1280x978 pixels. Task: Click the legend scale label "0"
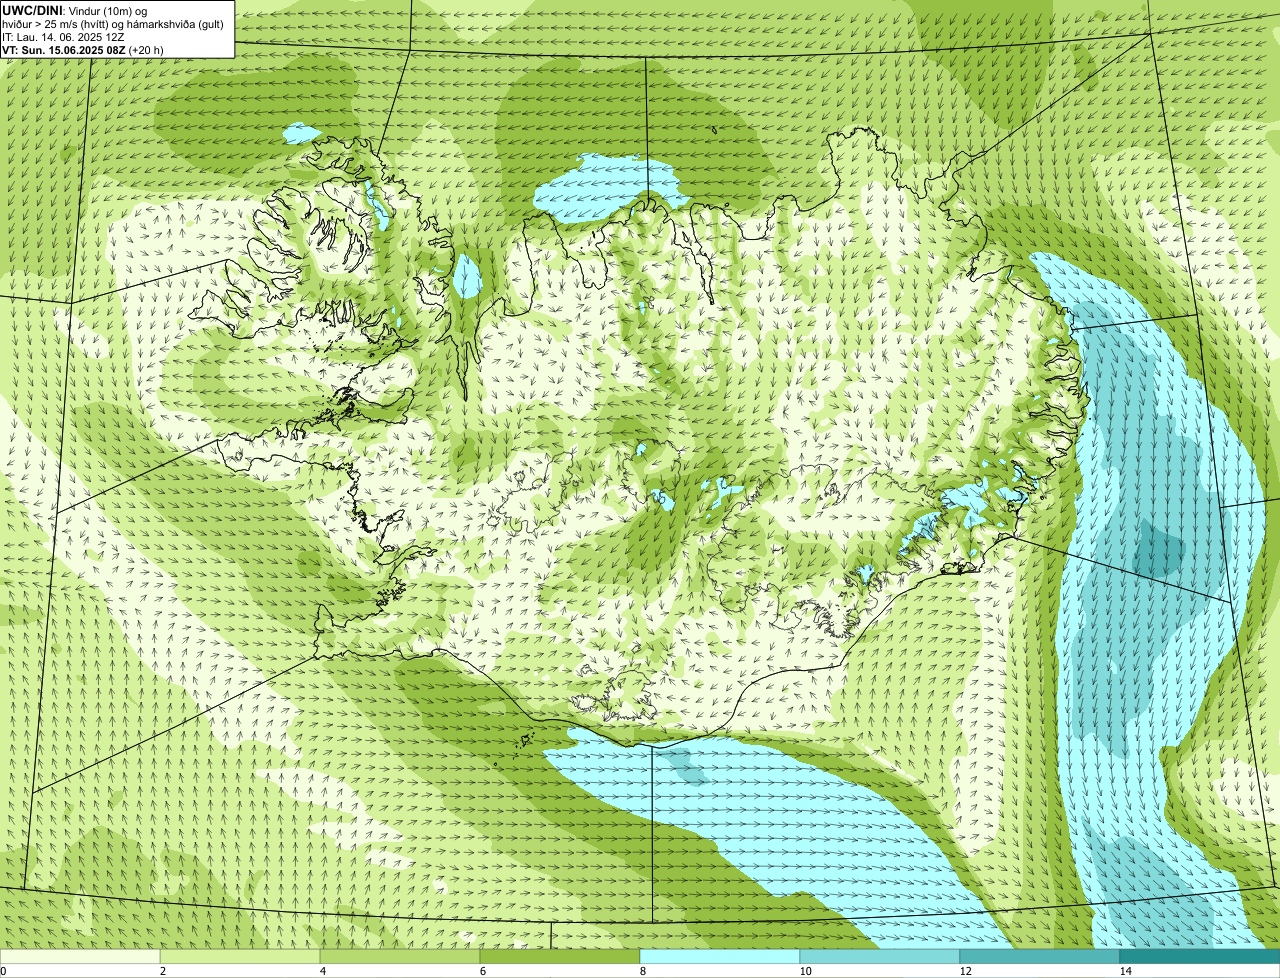[x=3, y=971]
